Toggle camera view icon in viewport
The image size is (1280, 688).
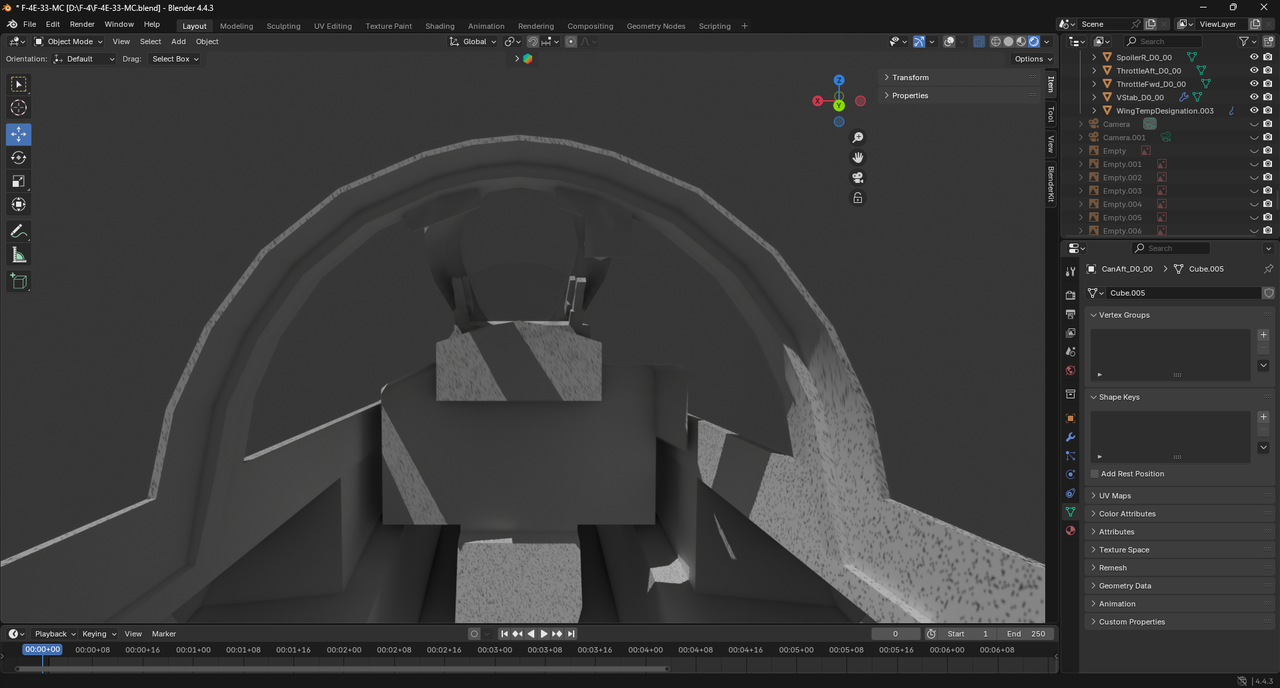click(858, 177)
